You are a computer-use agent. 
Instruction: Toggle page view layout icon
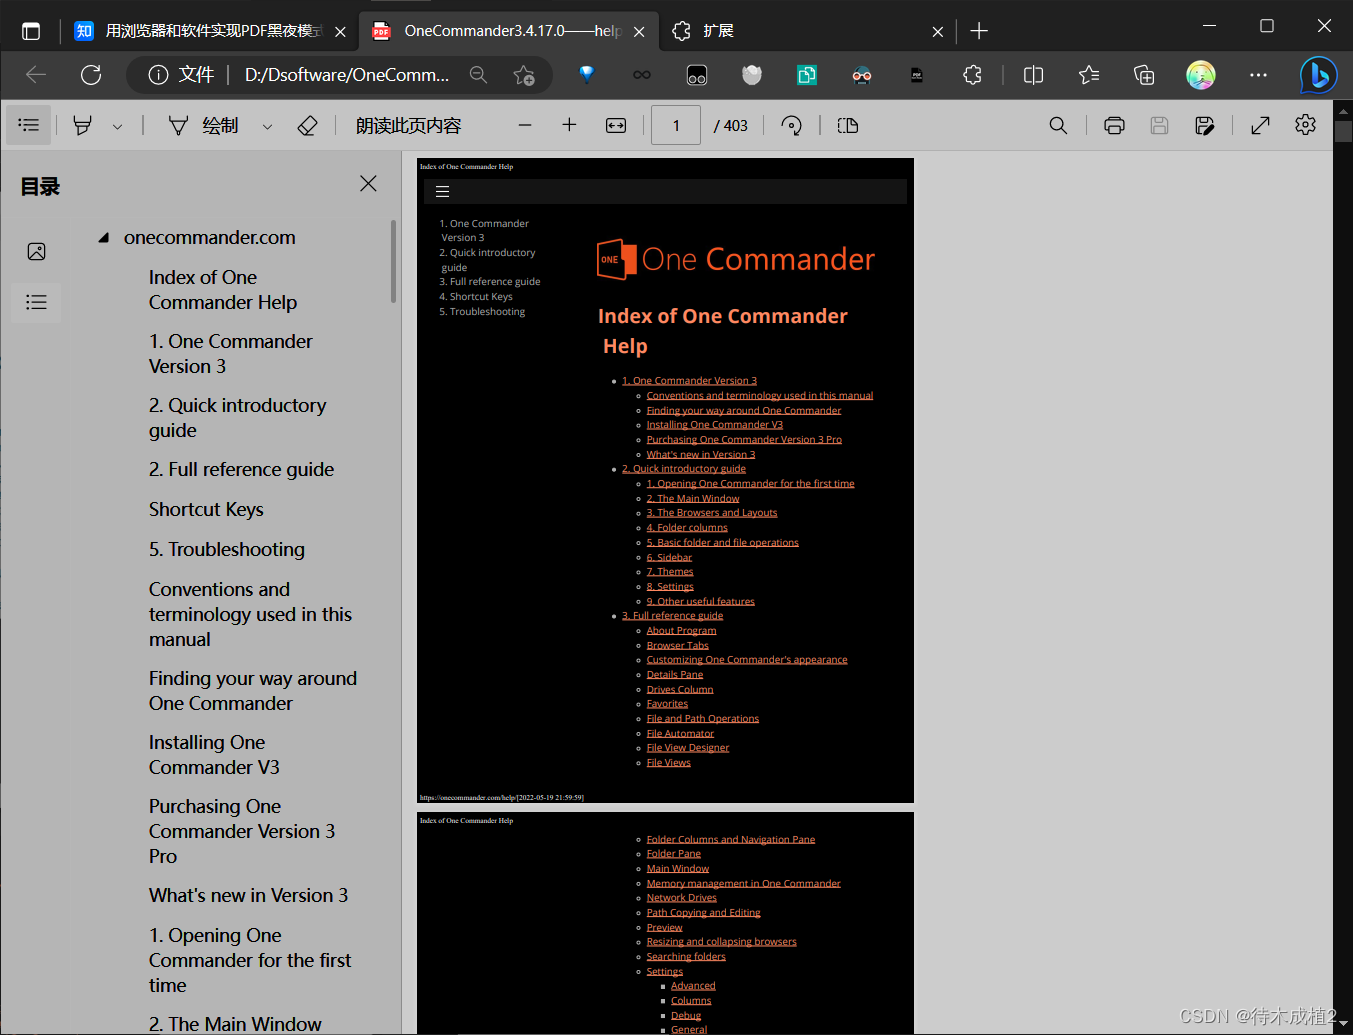[x=848, y=125]
